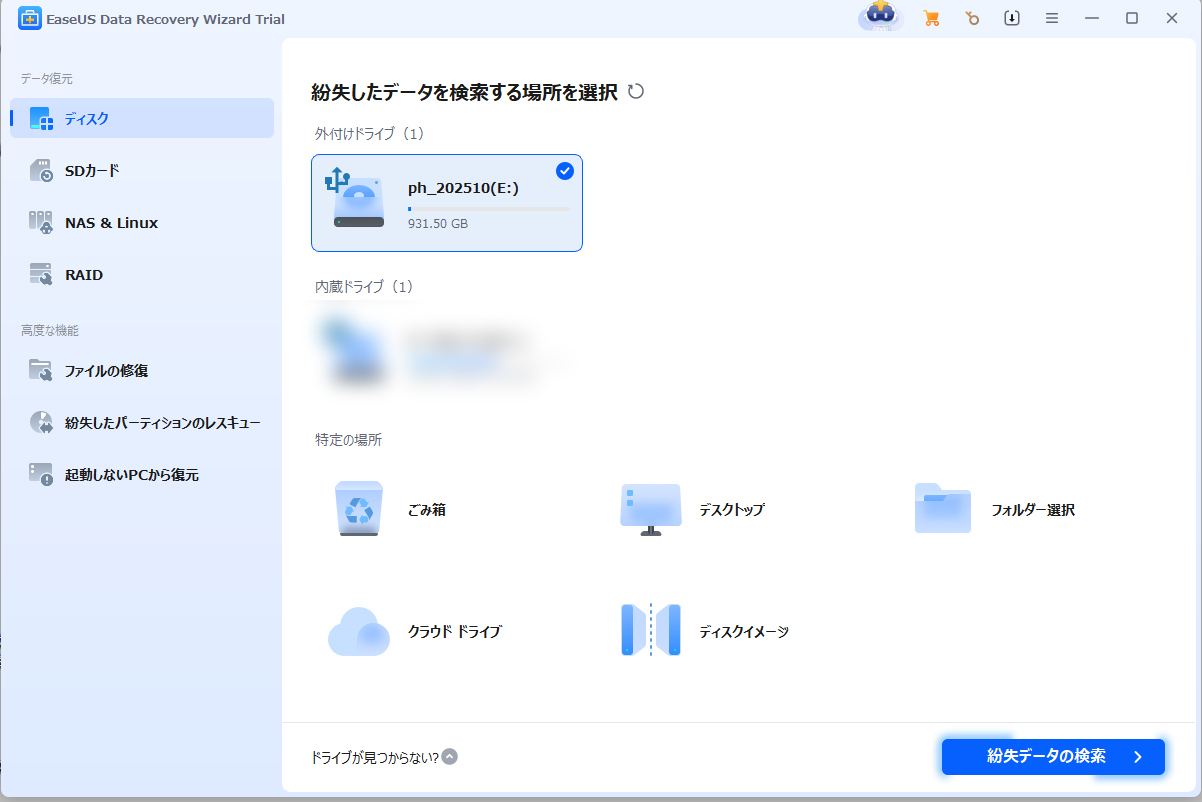Screen dimensions: 1202x802
Task: Open the shopping cart to purchase
Action: click(931, 18)
